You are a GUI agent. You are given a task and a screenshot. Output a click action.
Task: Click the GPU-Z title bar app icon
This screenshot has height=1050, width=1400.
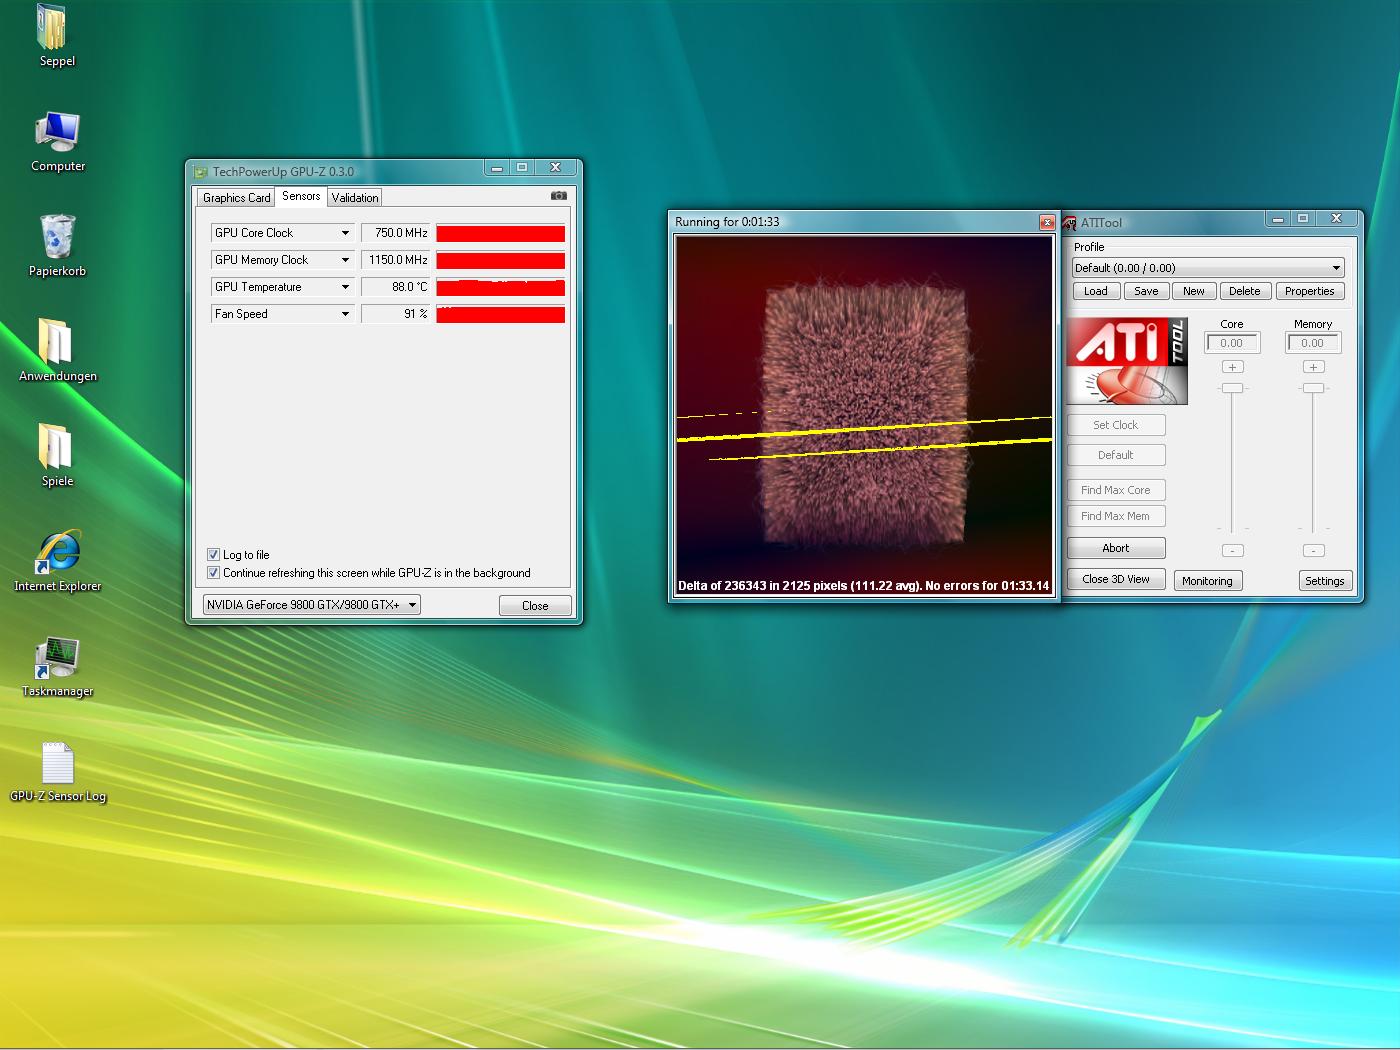[200, 172]
